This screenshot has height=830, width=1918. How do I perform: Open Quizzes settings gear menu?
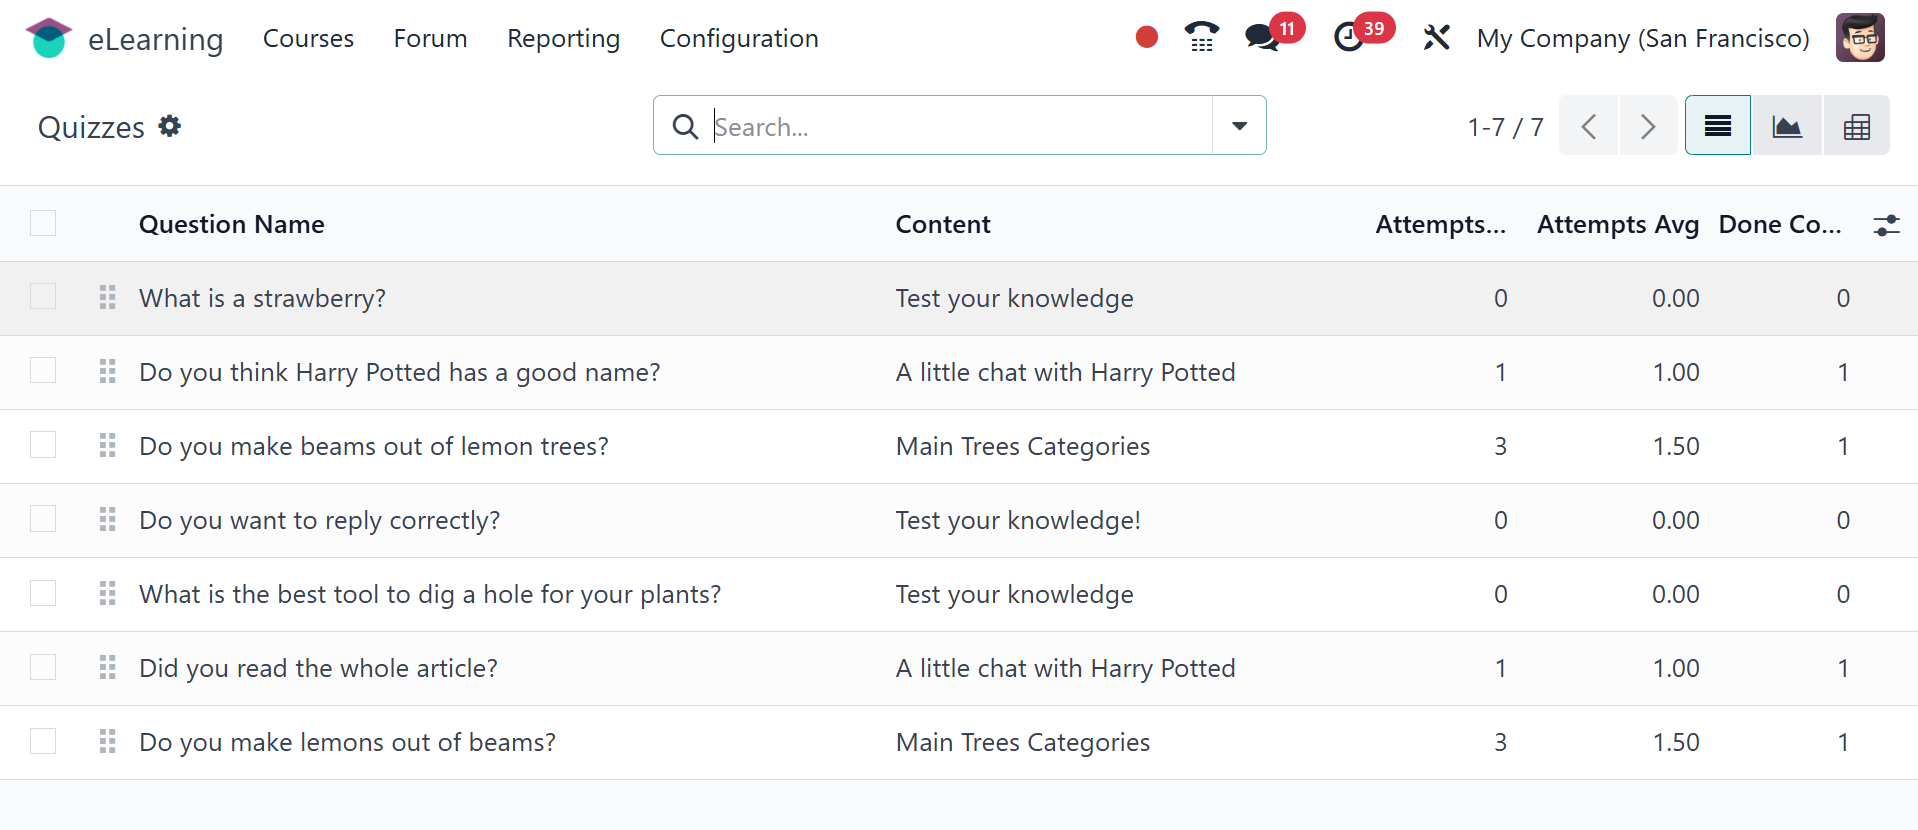(x=170, y=126)
